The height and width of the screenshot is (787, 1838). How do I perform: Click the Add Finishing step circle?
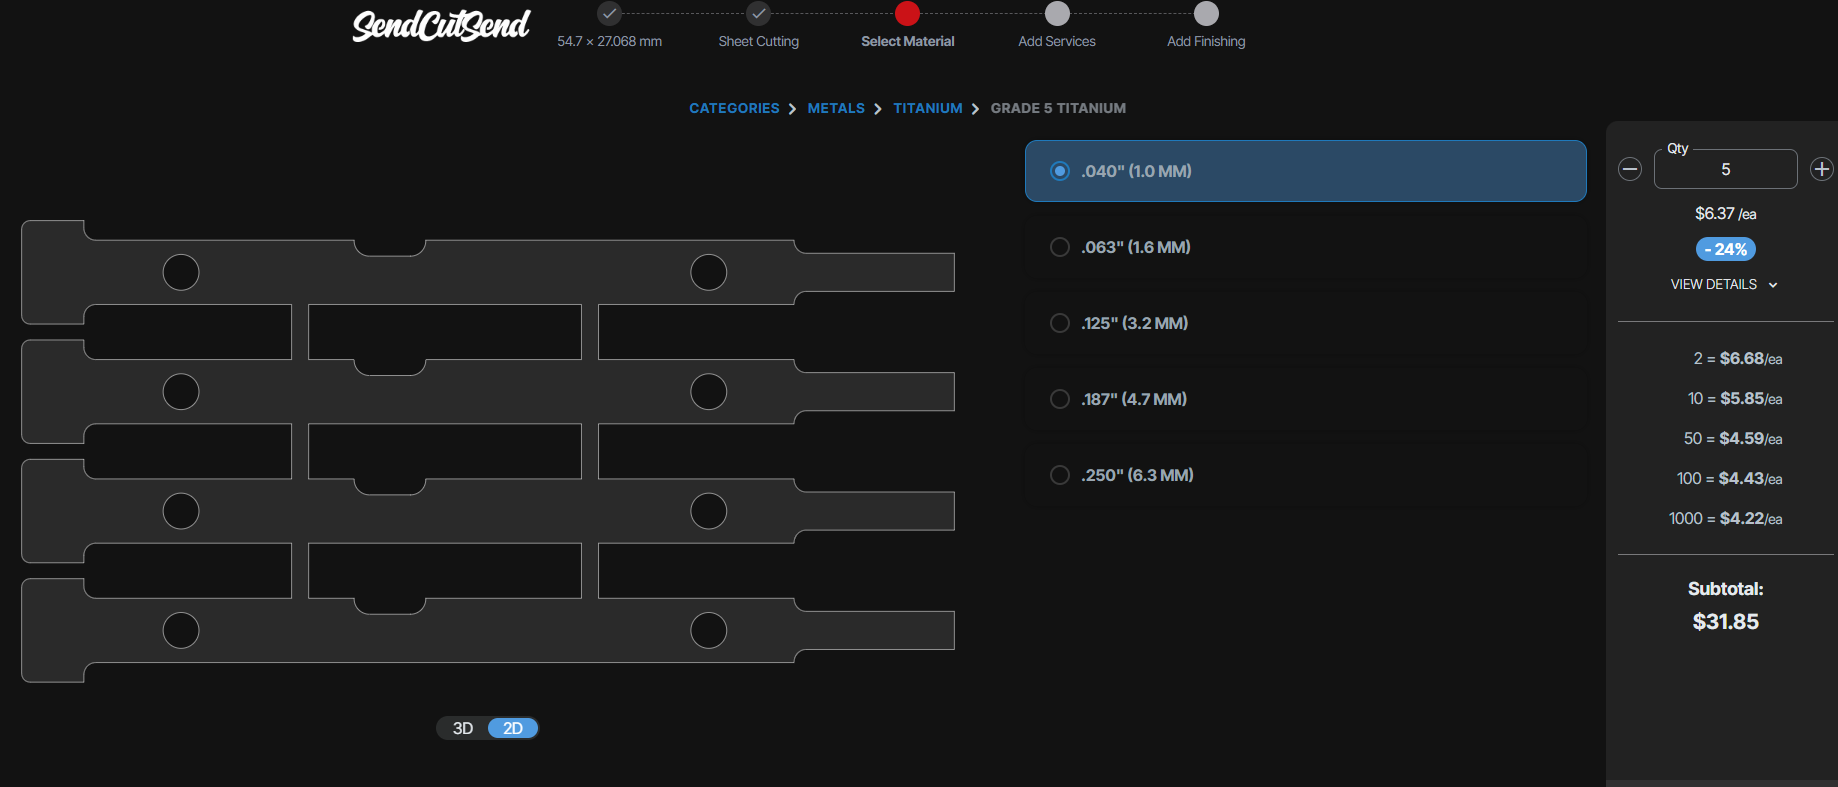click(1206, 14)
